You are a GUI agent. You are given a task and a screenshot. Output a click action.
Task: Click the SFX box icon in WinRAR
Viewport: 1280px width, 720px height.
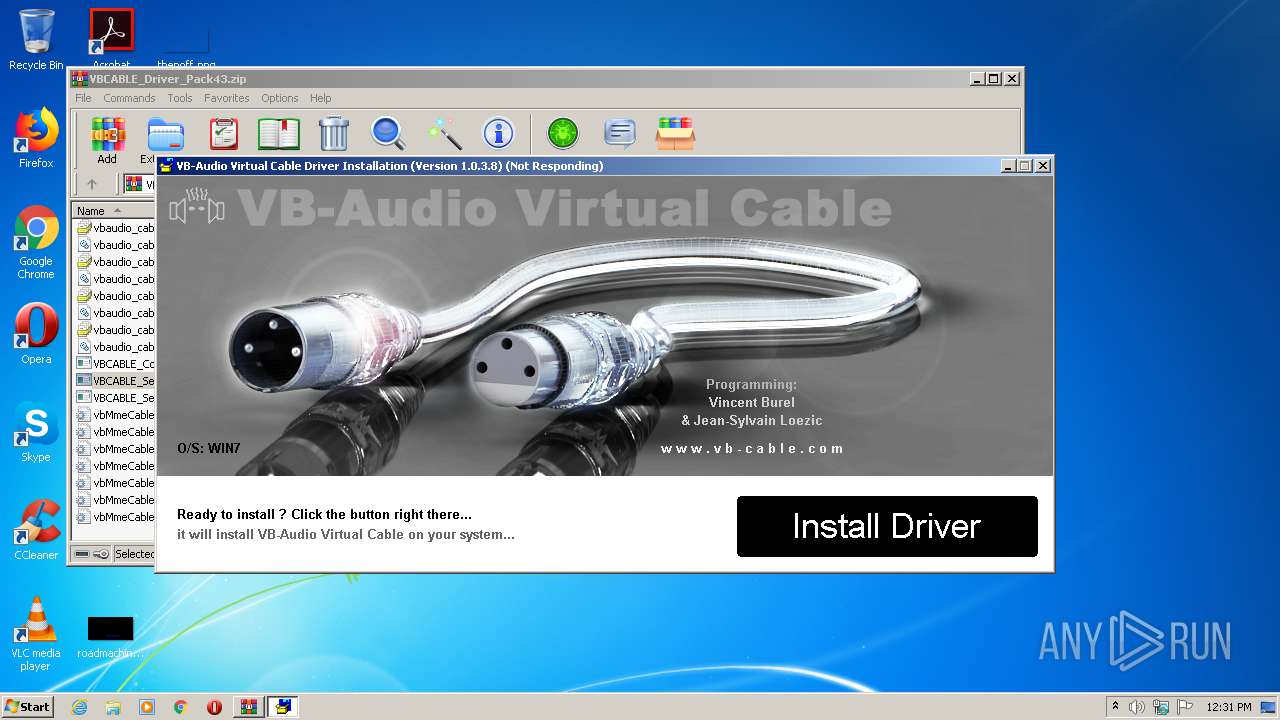(675, 133)
